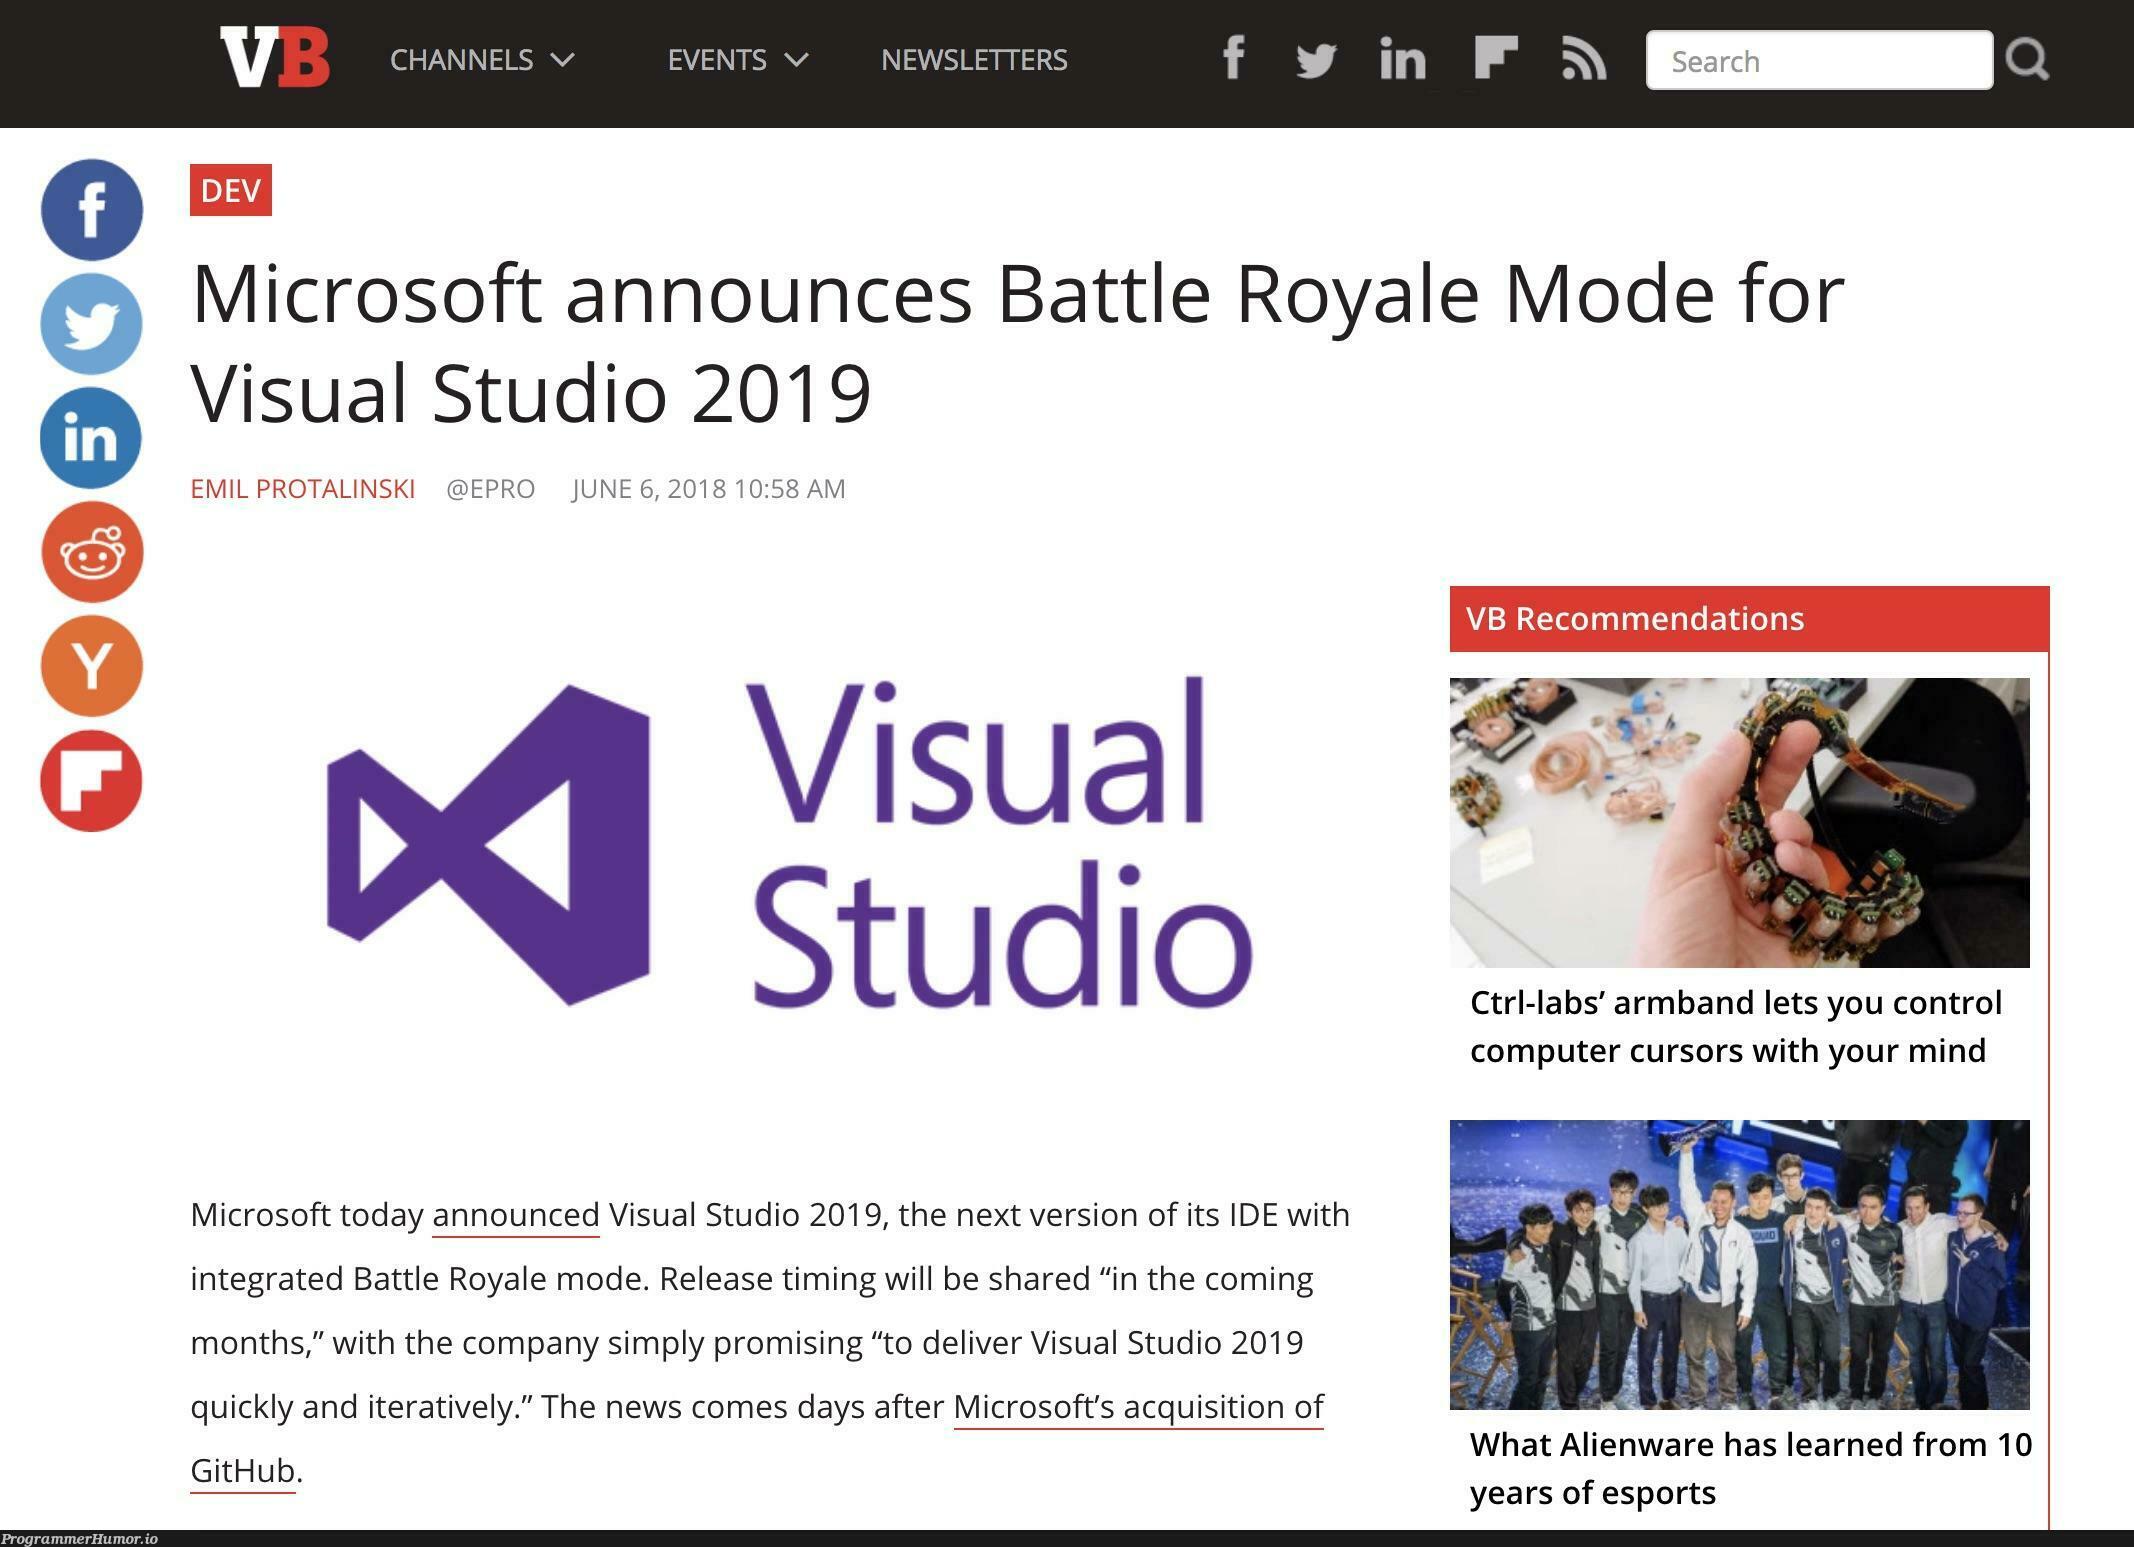Click the Search input field
The width and height of the screenshot is (2134, 1547).
tap(1819, 60)
